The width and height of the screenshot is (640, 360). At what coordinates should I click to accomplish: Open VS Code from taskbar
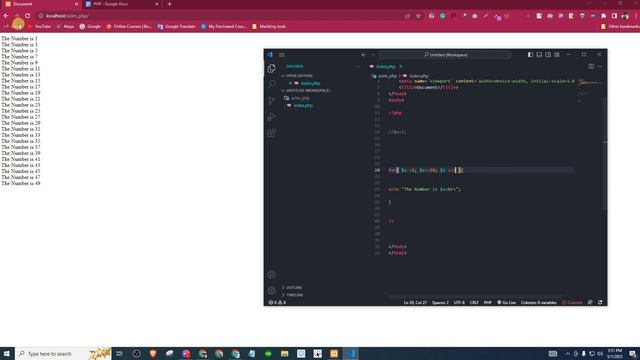[x=351, y=353]
